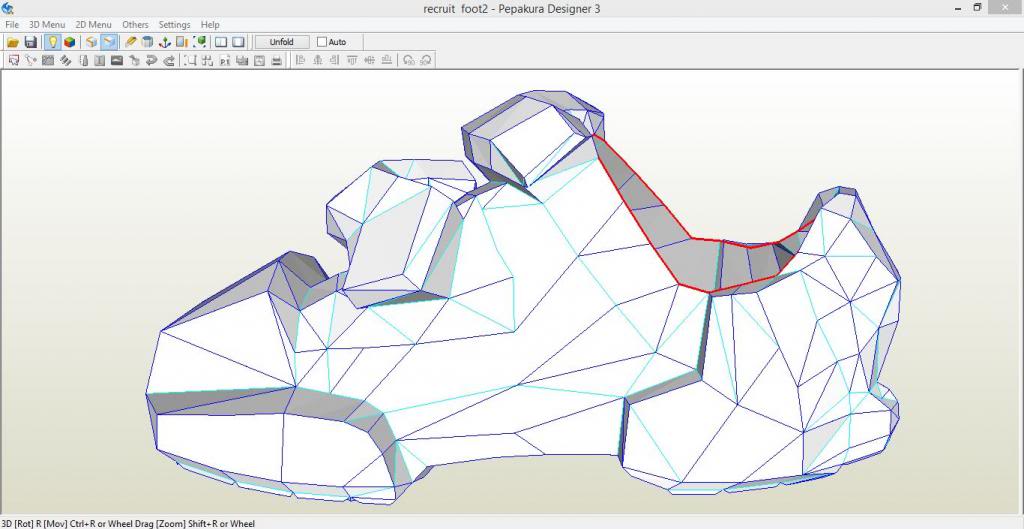Toggle the colored cube texture display button
Viewport: 1024px width, 529px height.
coord(69,42)
